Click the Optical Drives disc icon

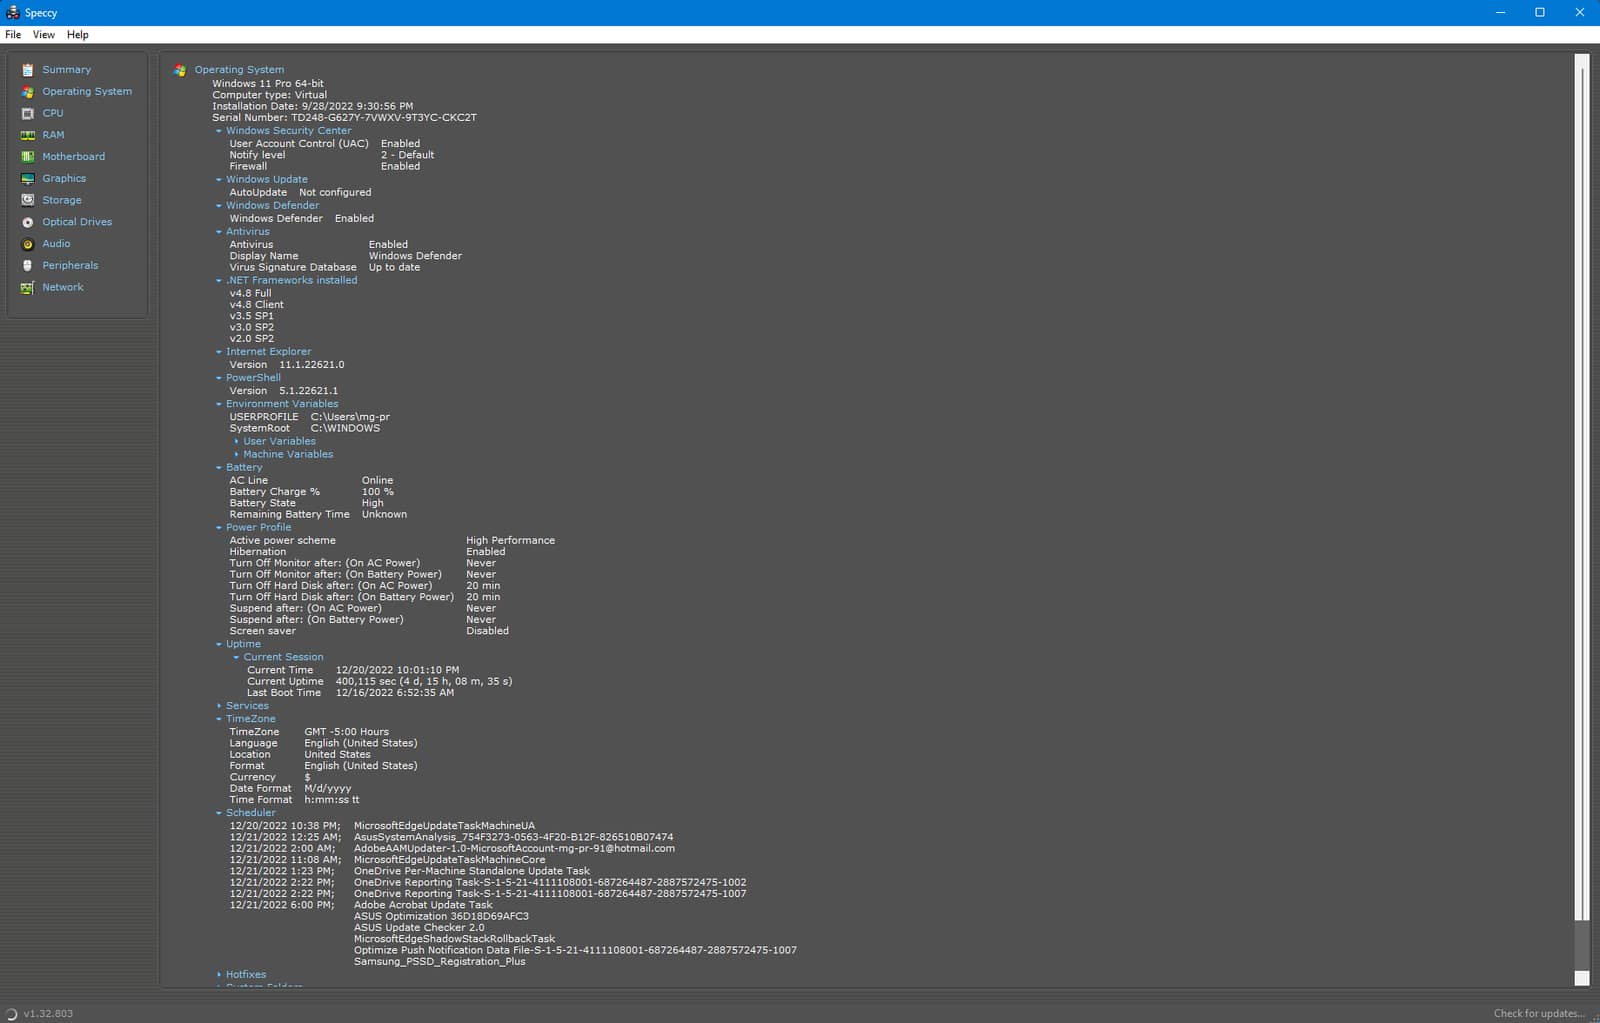pos(28,222)
